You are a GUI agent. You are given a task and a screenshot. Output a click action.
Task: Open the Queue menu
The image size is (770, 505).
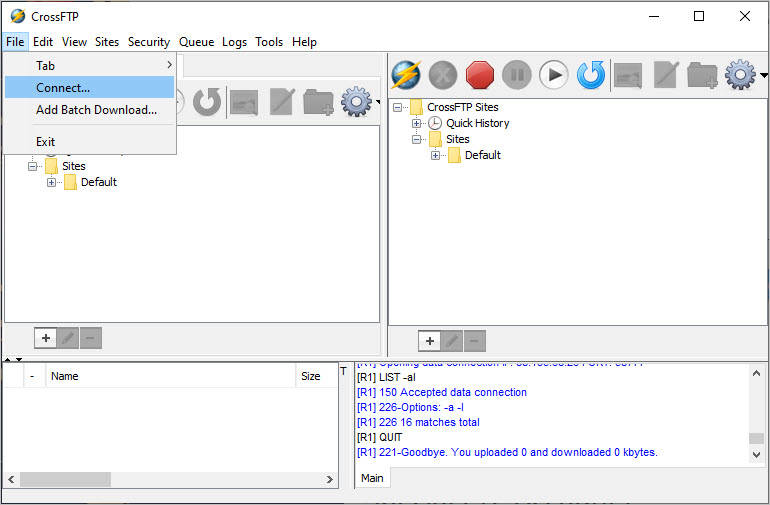click(196, 42)
